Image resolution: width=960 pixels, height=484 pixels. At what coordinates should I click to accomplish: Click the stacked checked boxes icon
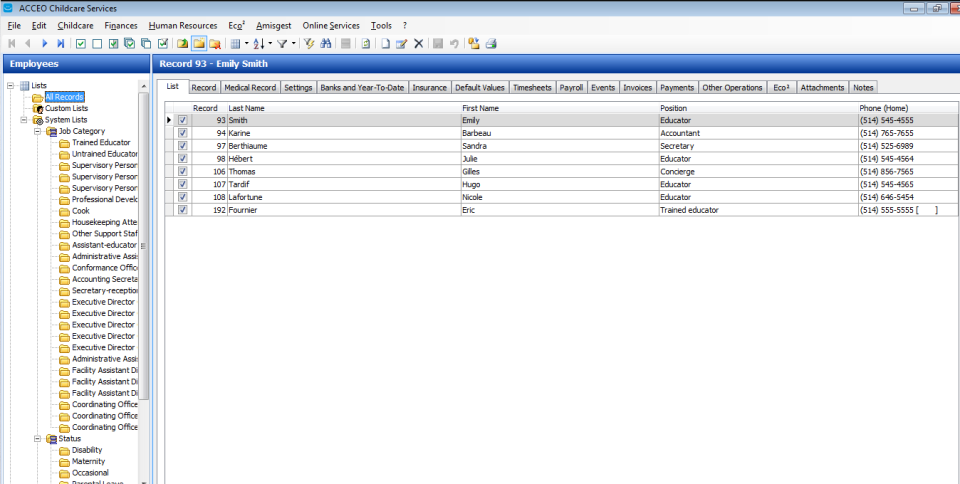130,43
